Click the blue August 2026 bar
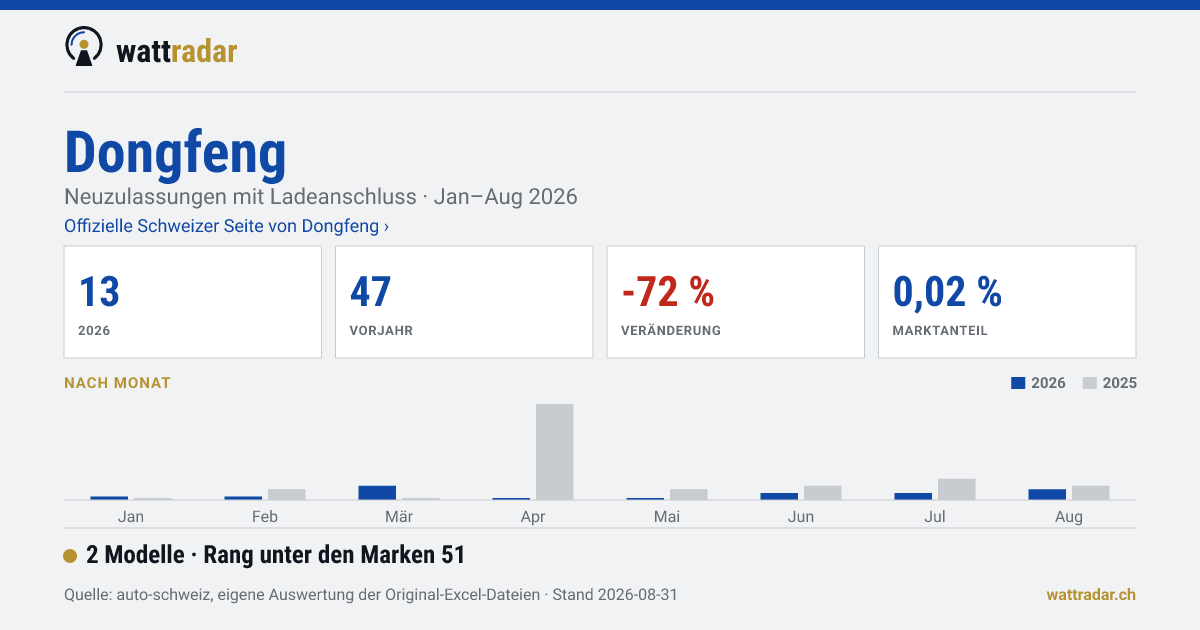The width and height of the screenshot is (1200, 630). (x=1047, y=494)
